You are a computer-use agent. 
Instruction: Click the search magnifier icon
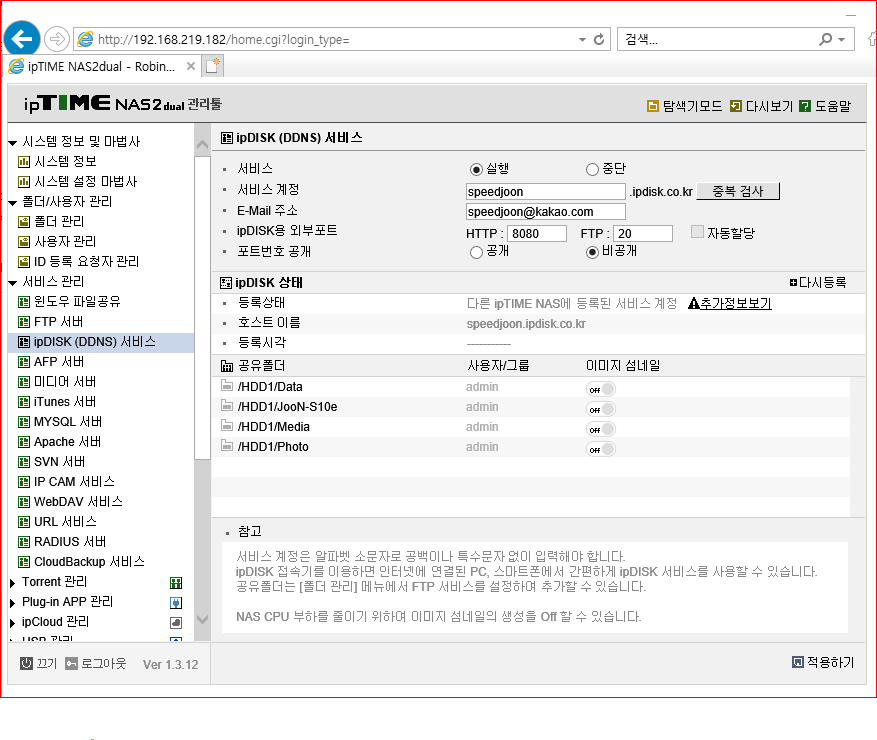tap(826, 40)
